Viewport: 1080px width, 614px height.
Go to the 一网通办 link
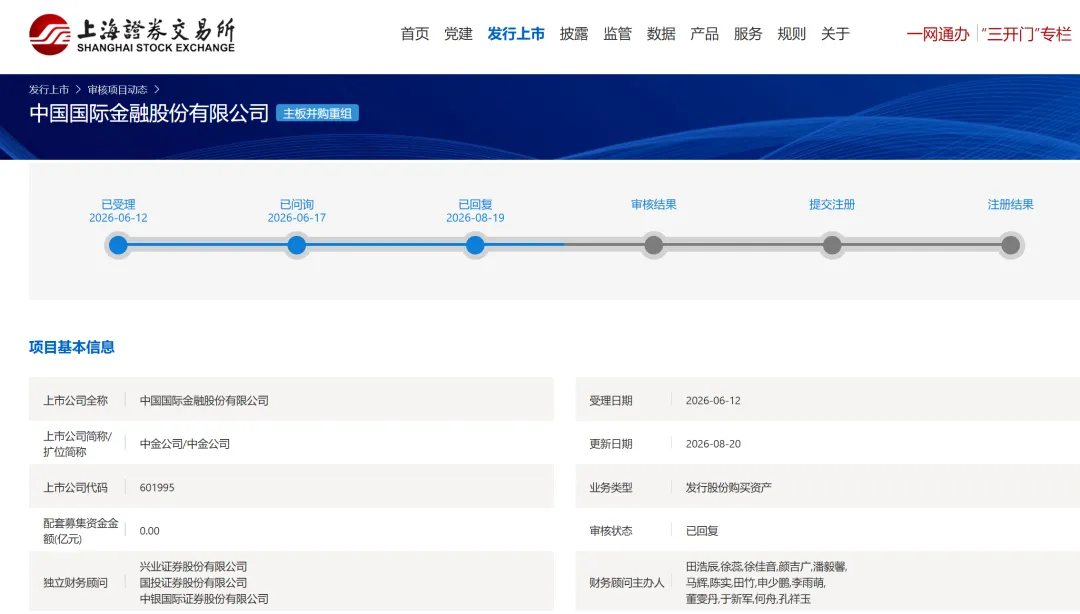coord(937,34)
